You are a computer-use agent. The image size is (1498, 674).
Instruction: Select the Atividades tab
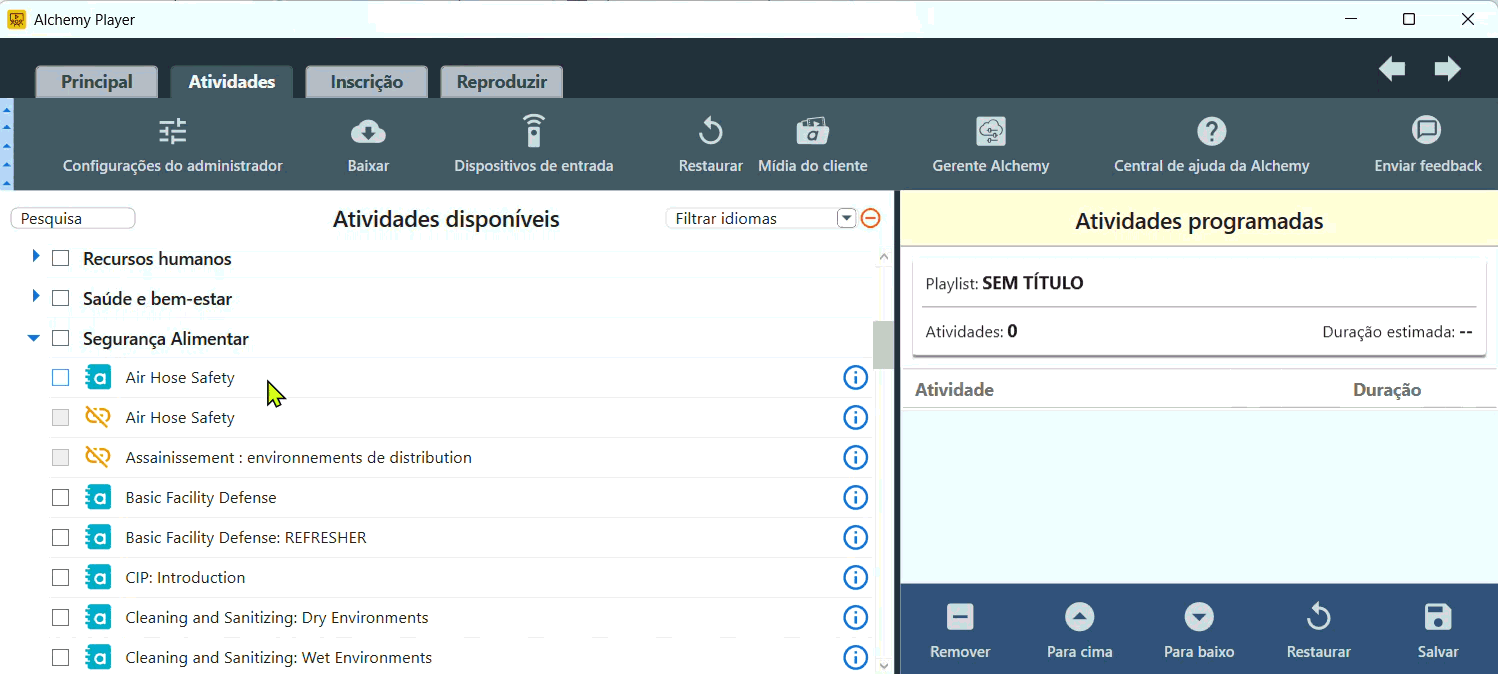coord(232,82)
